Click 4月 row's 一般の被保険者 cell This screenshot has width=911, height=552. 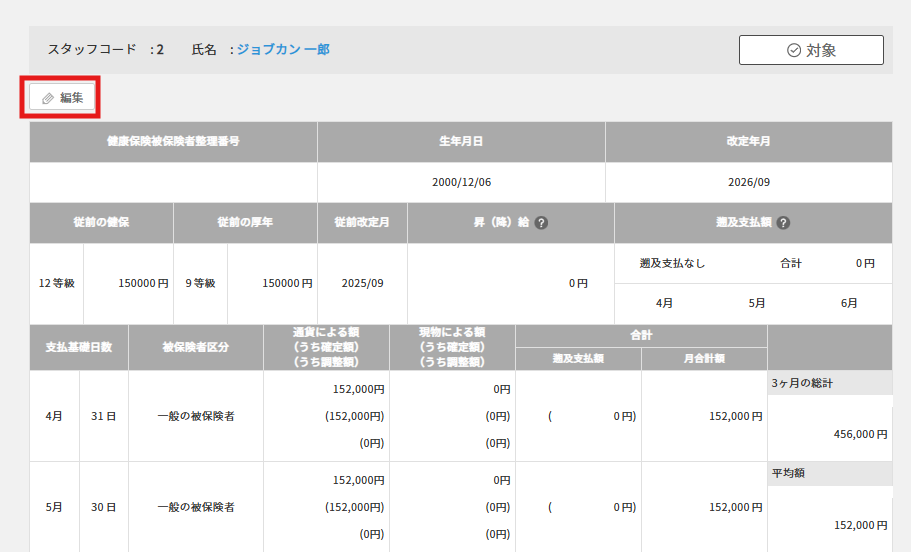coord(196,416)
